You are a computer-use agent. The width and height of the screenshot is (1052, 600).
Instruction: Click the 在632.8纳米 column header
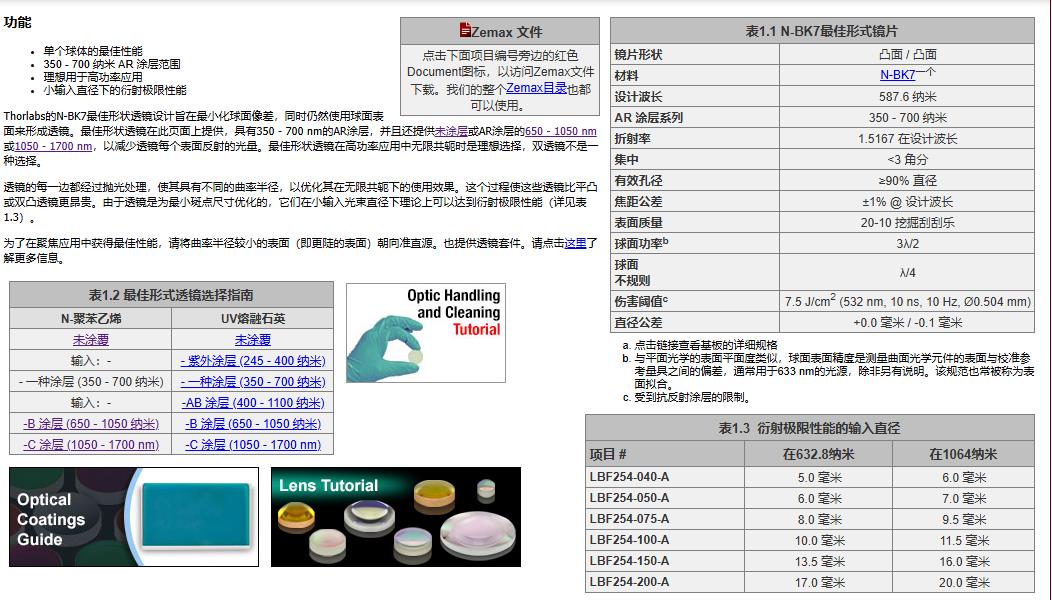819,454
